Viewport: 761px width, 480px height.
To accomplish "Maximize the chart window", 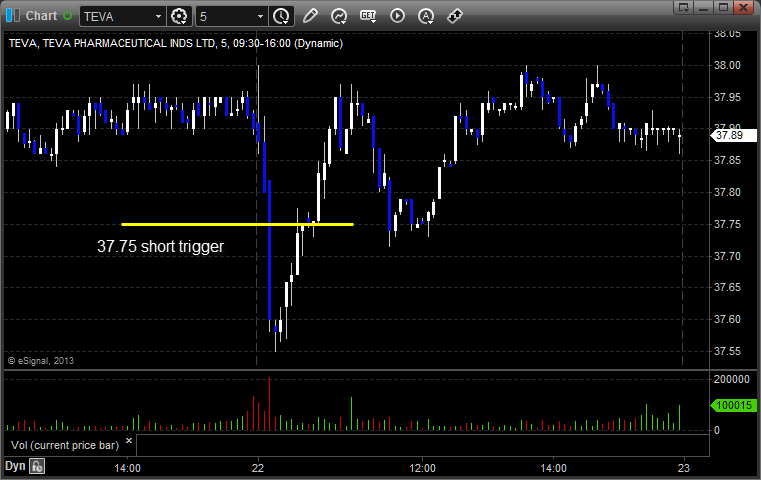I will (x=723, y=7).
